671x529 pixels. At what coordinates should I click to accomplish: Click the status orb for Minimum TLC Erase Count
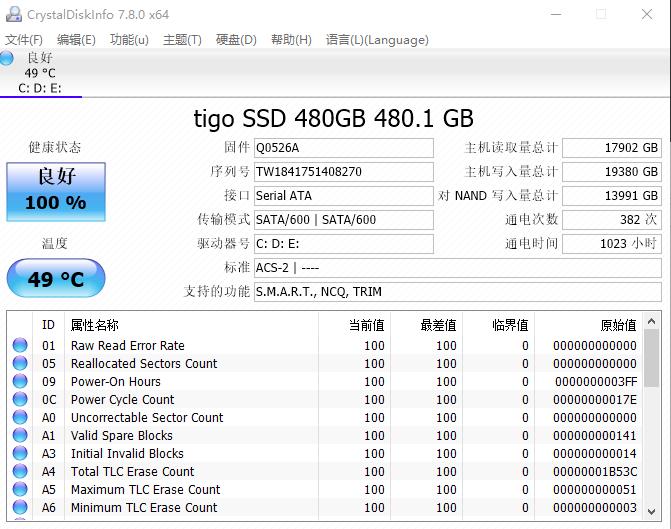point(20,507)
